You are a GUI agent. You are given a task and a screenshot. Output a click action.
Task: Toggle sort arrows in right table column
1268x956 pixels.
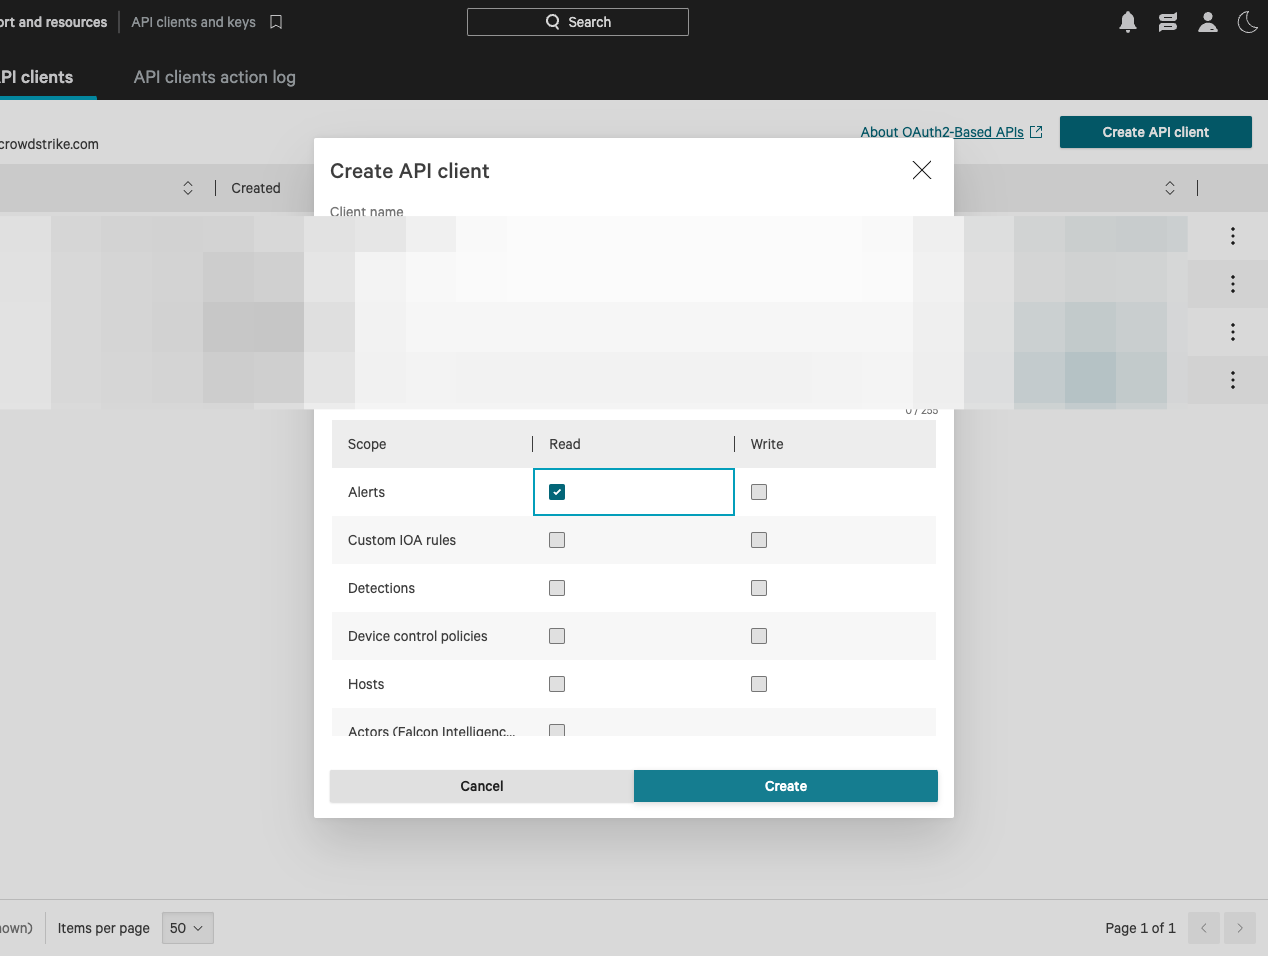pos(1170,188)
